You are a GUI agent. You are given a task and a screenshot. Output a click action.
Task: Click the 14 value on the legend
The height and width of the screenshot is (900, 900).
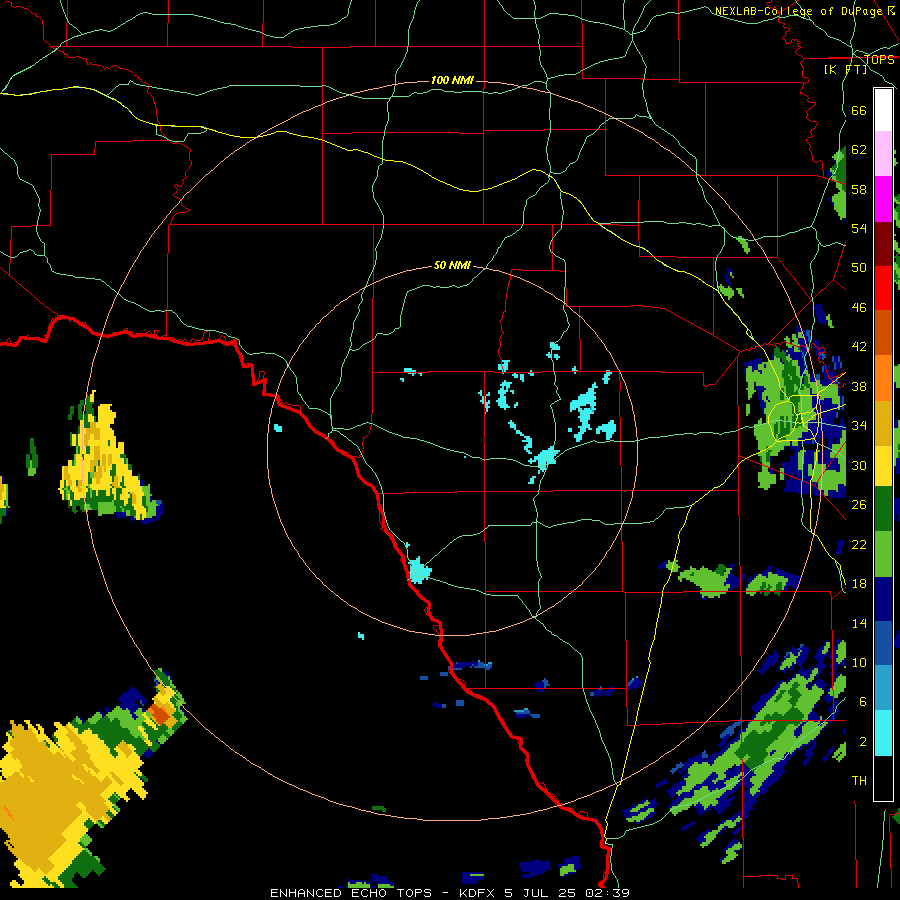click(x=859, y=623)
